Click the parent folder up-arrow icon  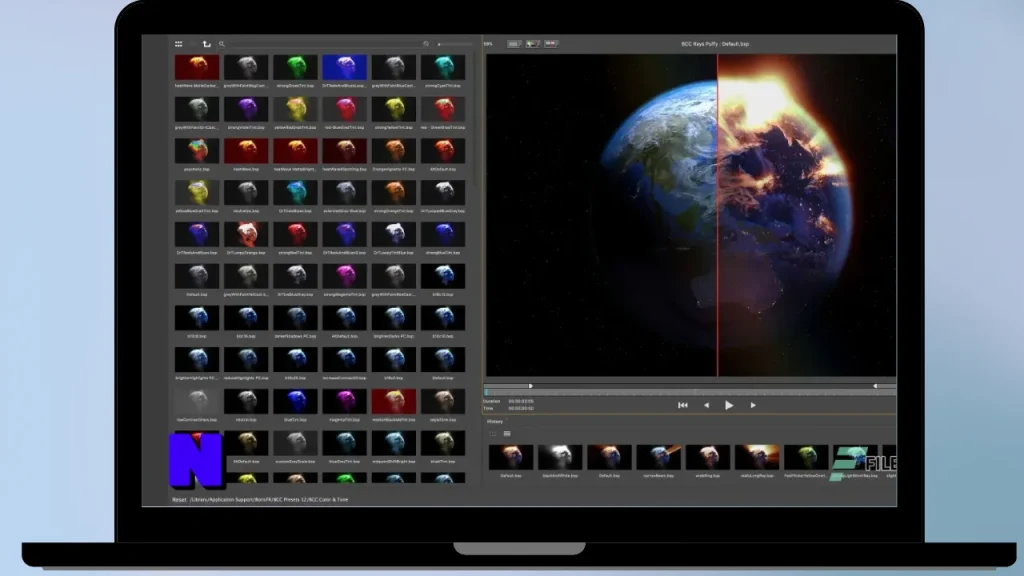pos(206,44)
